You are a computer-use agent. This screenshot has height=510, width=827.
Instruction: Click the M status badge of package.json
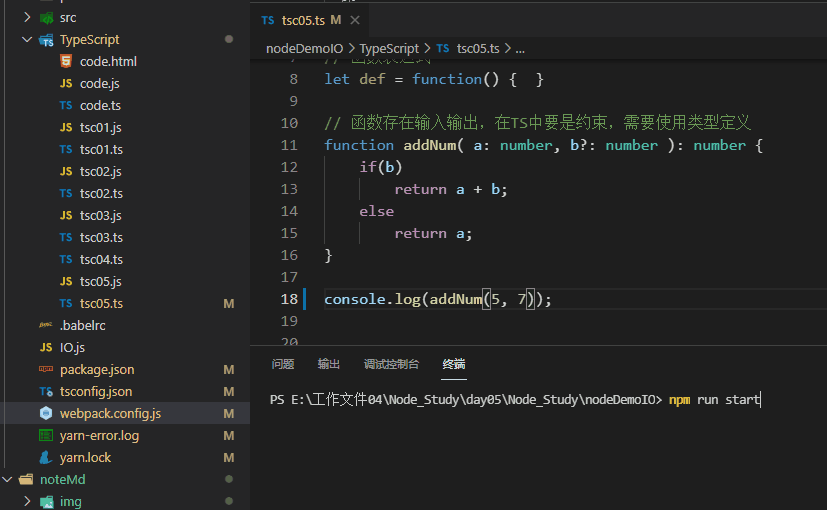[228, 370]
